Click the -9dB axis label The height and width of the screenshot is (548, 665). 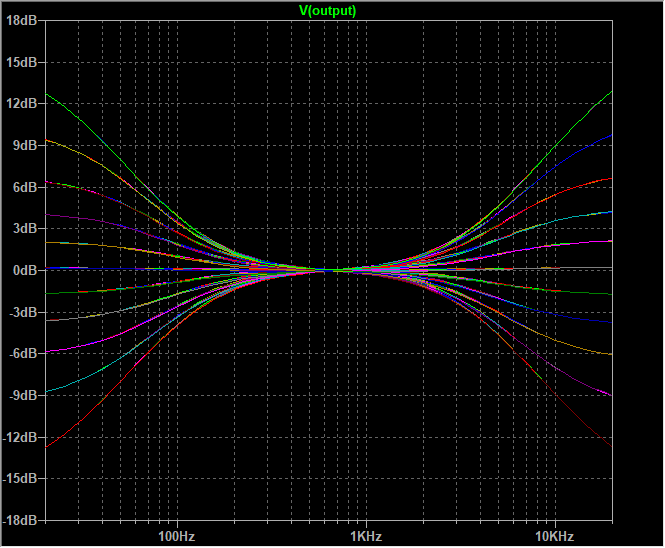[23, 395]
